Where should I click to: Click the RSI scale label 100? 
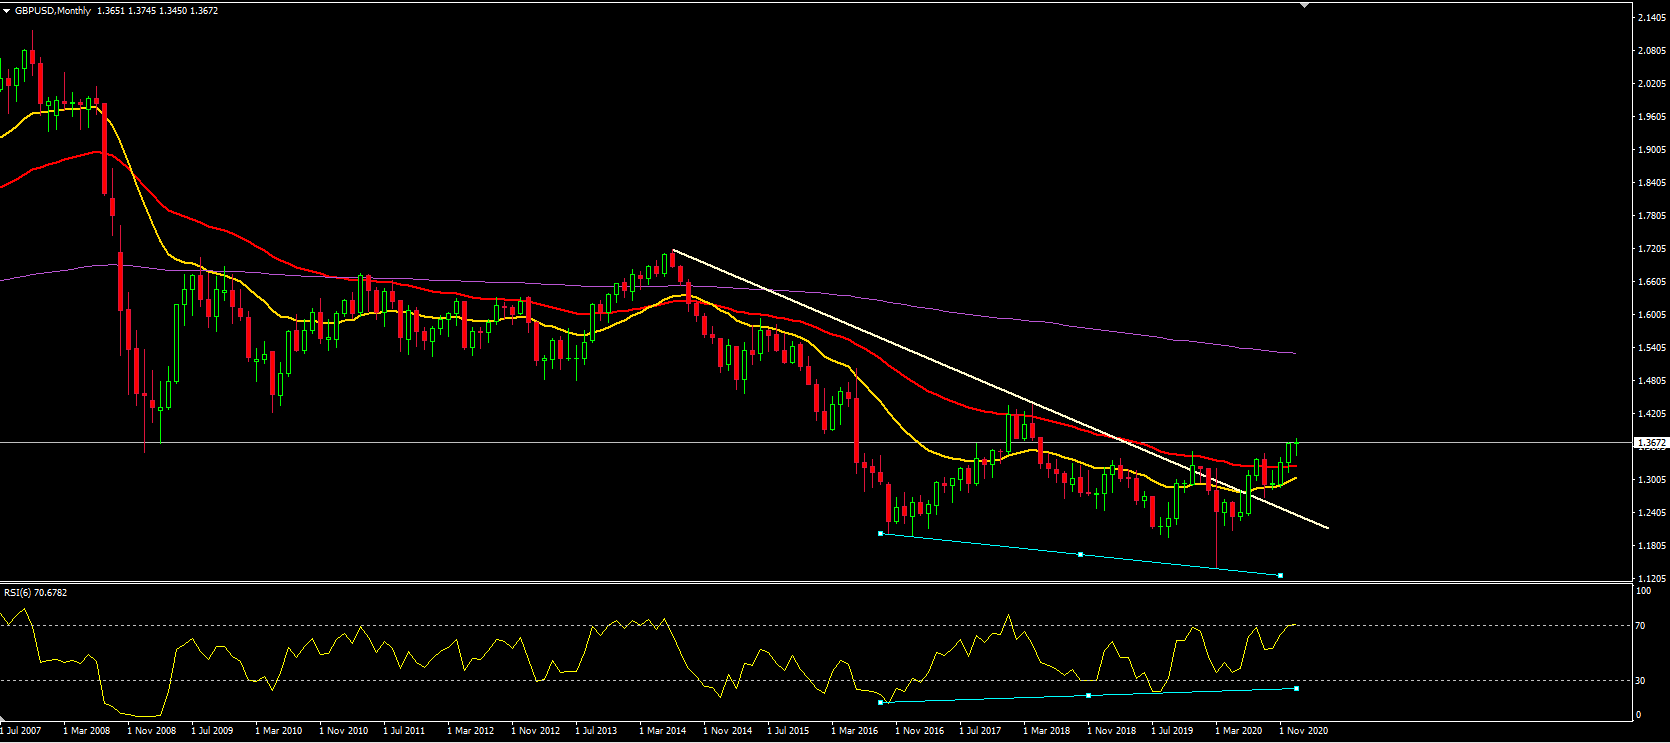point(1644,591)
